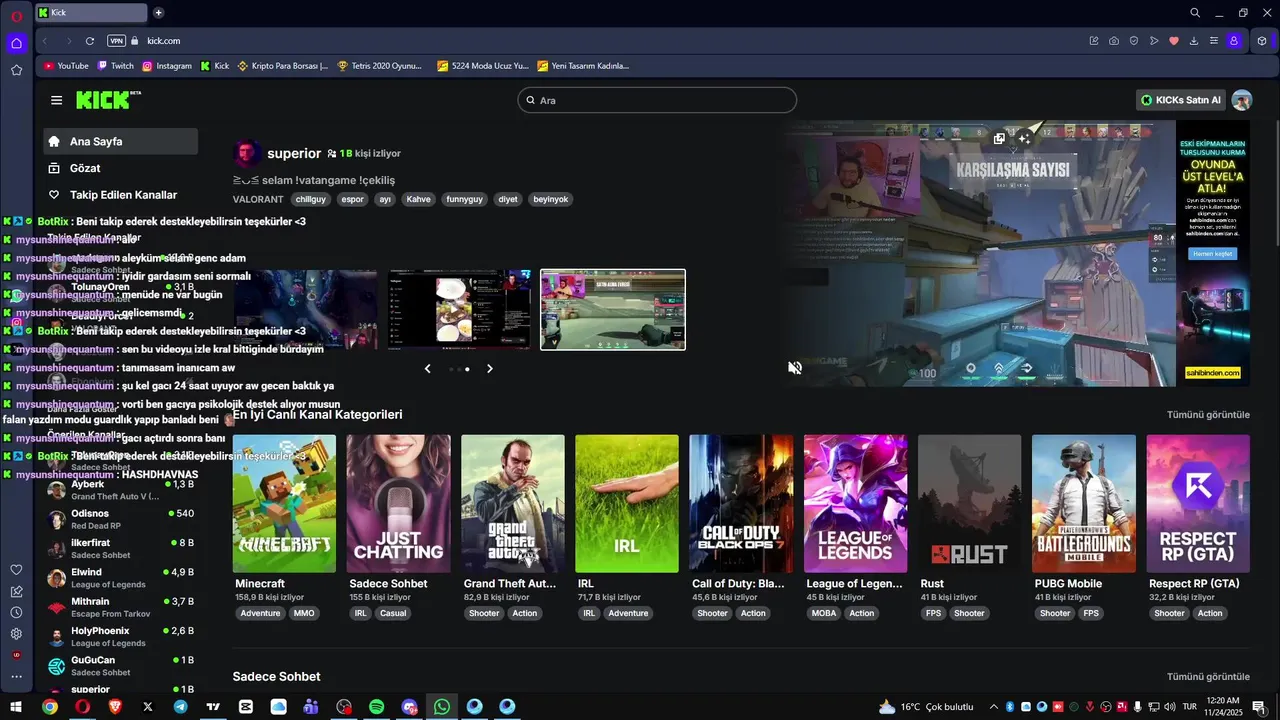
Task: Open PUBG Mobile category card
Action: coord(1084,504)
